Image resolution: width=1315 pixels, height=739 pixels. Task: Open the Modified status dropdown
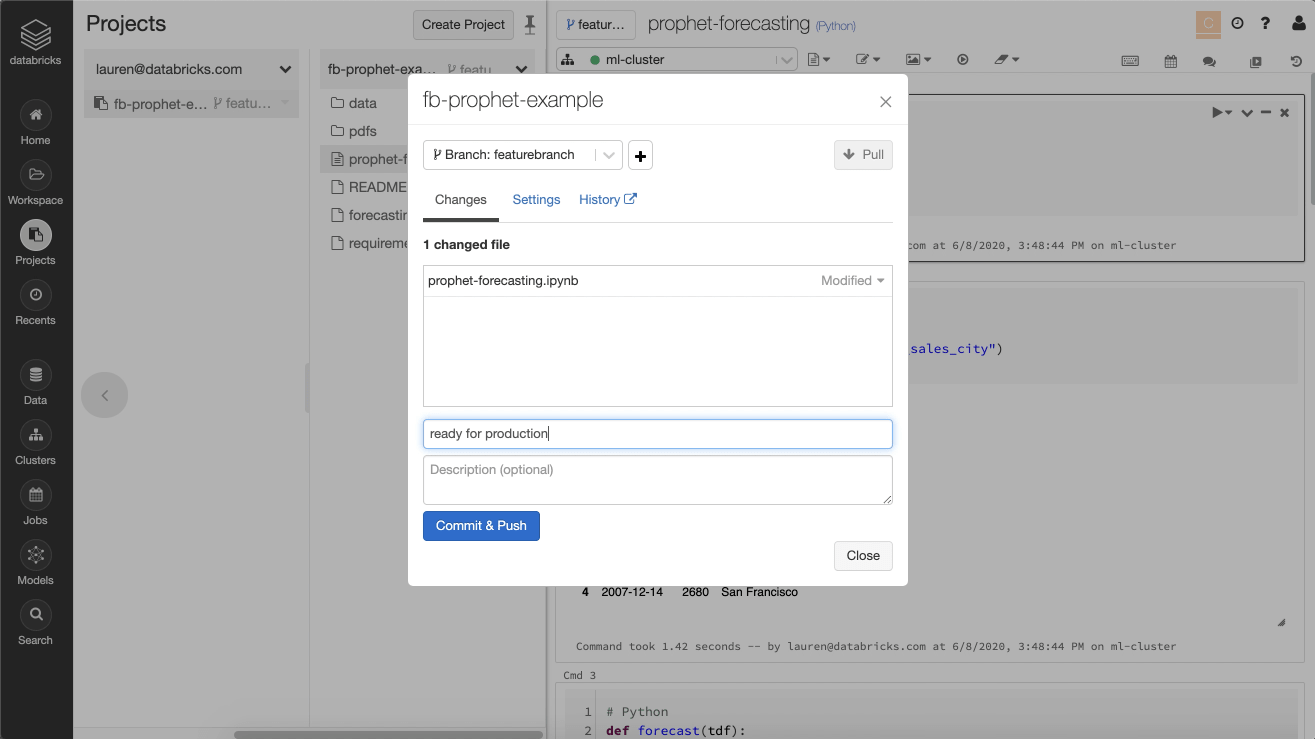coord(853,281)
